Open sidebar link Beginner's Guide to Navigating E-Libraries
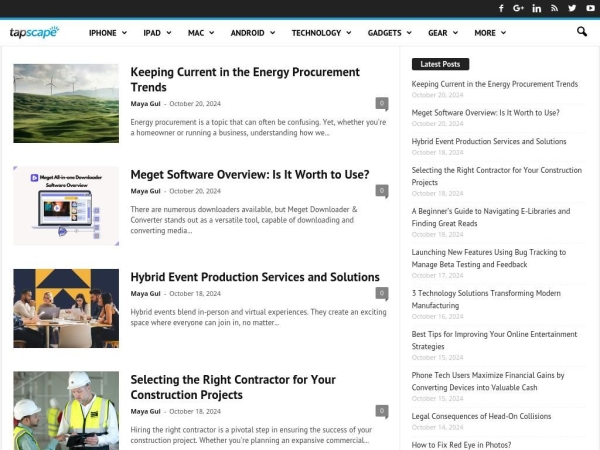This screenshot has height=450, width=600. [491, 217]
